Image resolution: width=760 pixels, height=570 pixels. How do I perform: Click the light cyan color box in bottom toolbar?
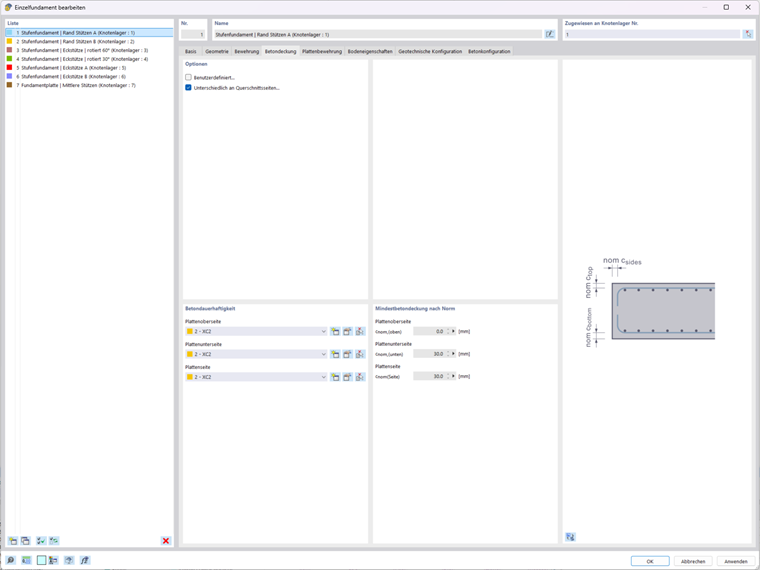click(42, 560)
